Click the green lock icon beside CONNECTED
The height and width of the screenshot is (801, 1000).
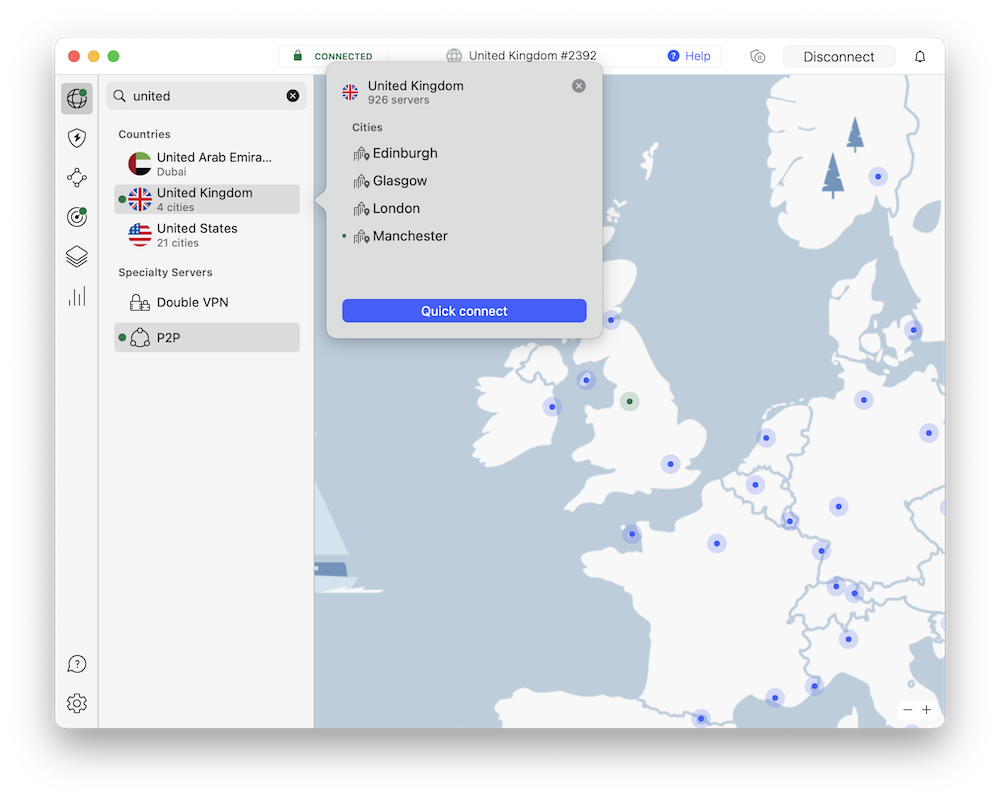pos(297,55)
